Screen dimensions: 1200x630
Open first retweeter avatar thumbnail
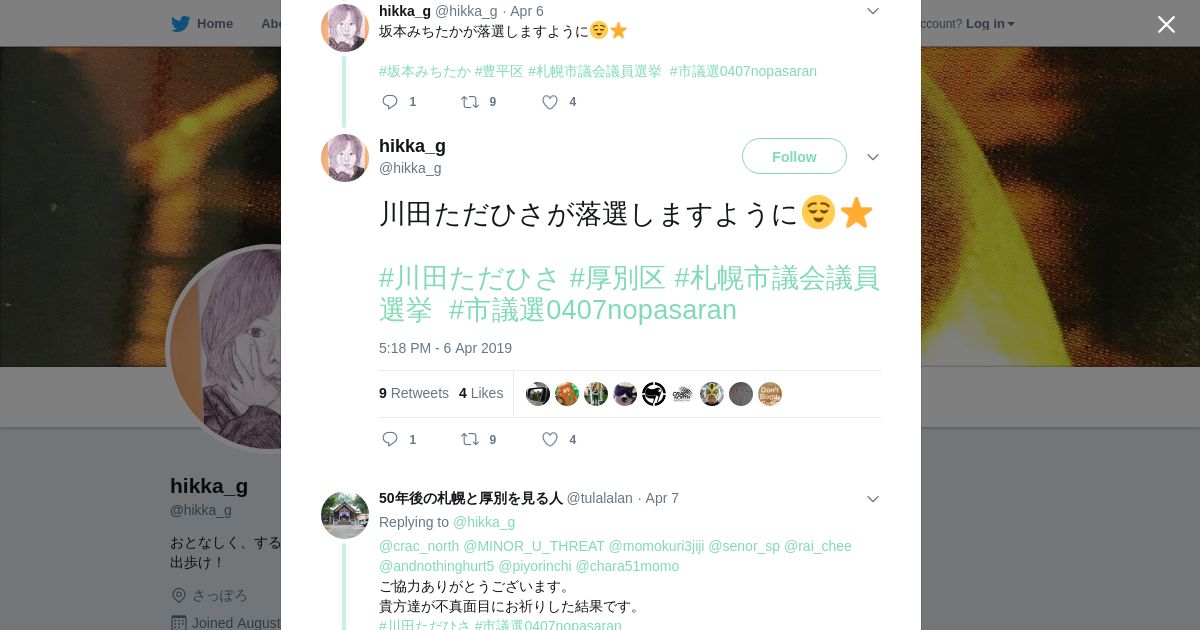[x=538, y=394]
